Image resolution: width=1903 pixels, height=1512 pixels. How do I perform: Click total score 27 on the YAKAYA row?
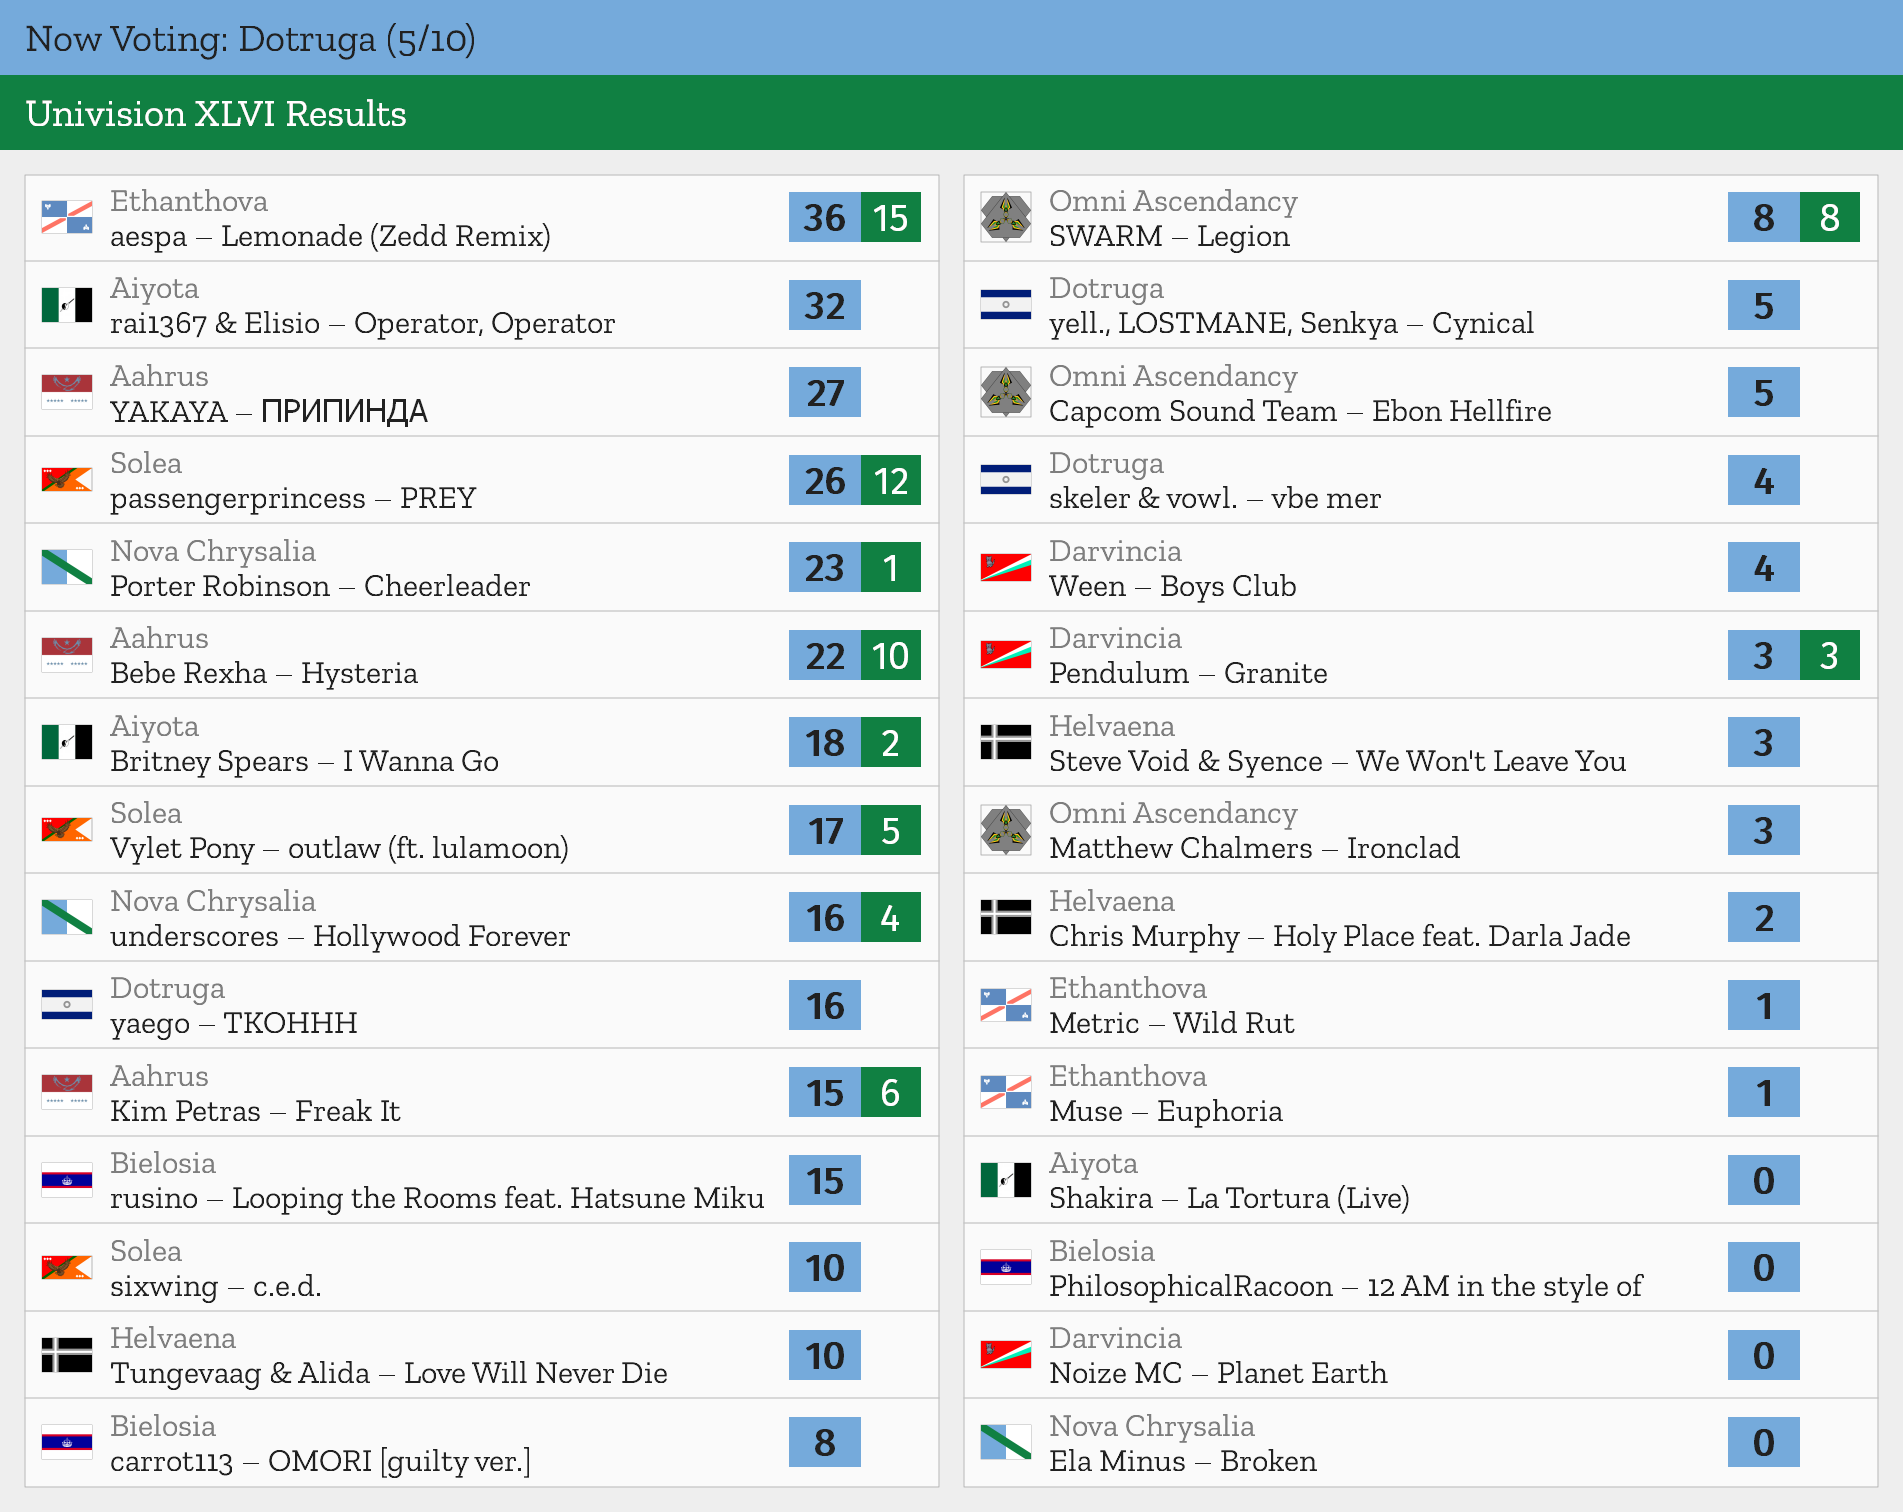825,392
